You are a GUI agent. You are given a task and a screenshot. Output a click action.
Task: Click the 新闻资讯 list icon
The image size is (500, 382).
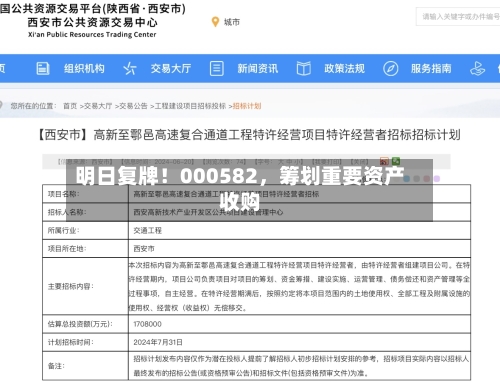coord(217,69)
